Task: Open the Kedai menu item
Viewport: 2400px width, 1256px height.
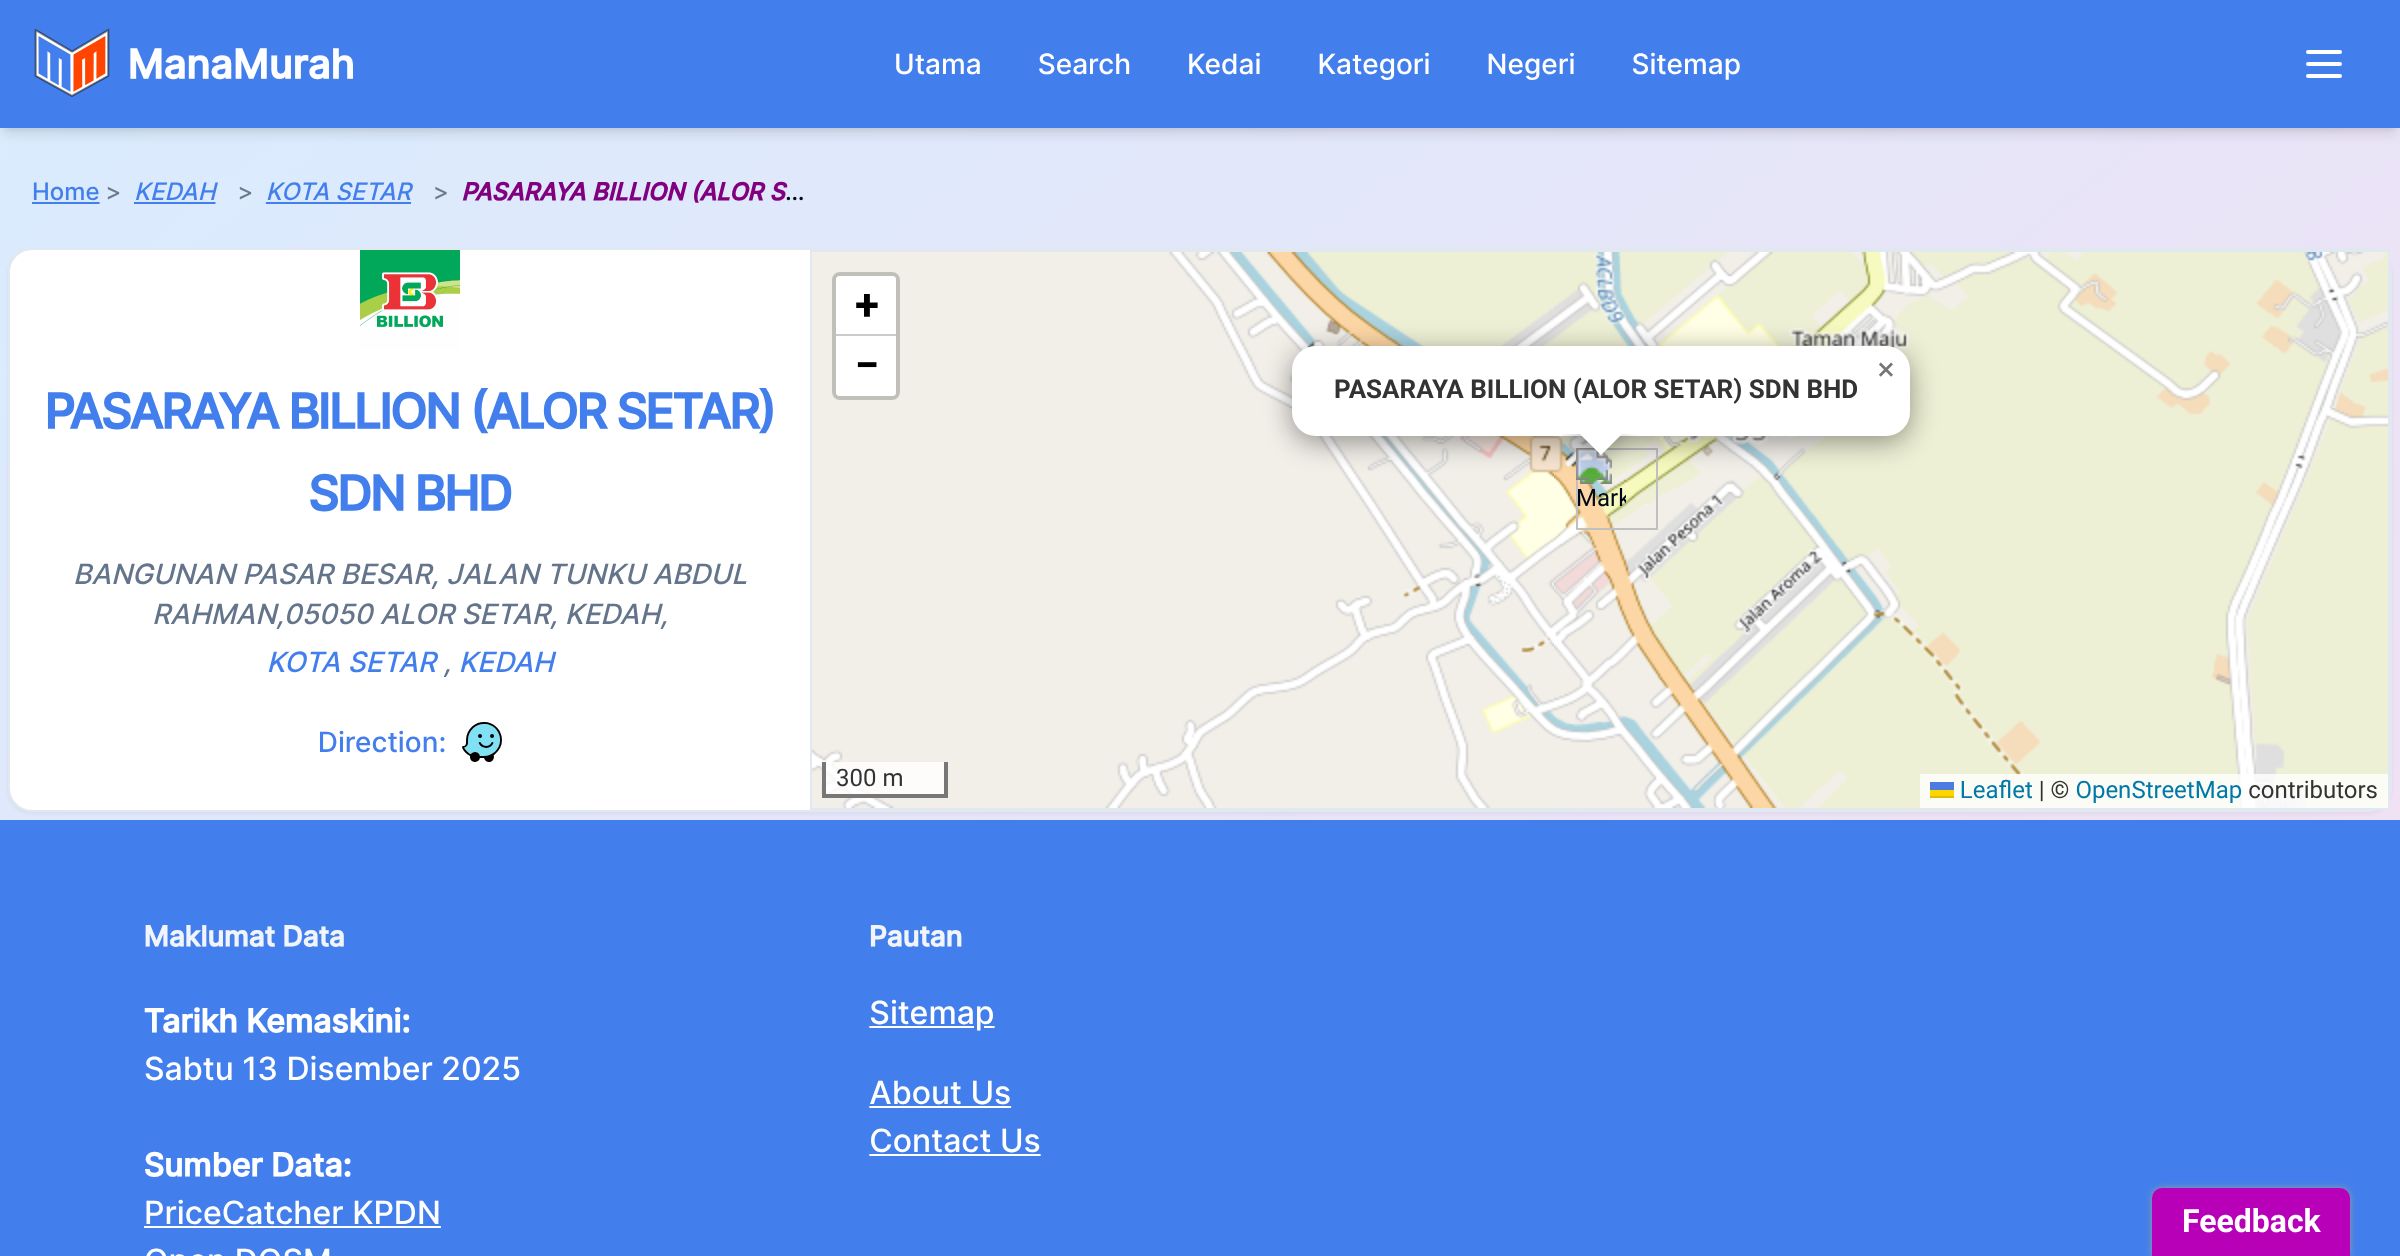Action: 1224,64
